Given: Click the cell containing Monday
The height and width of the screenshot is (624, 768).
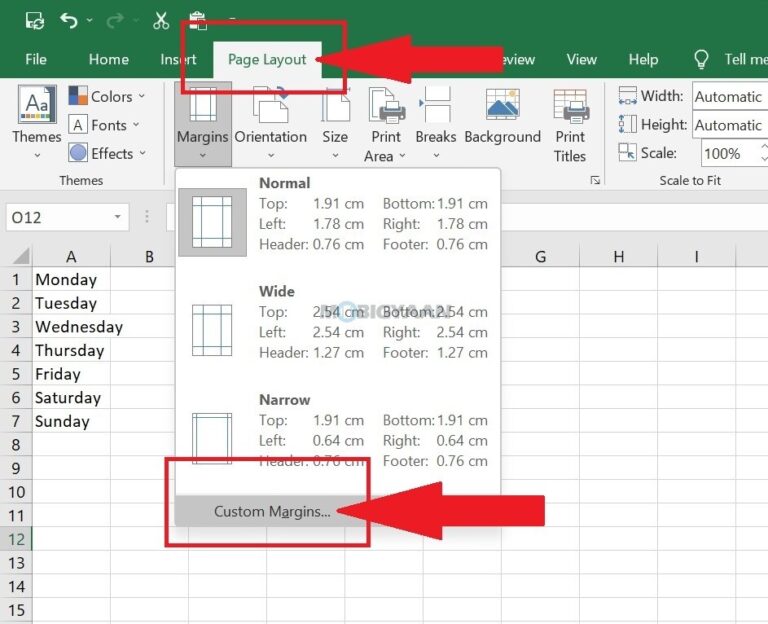Looking at the screenshot, I should pos(71,279).
